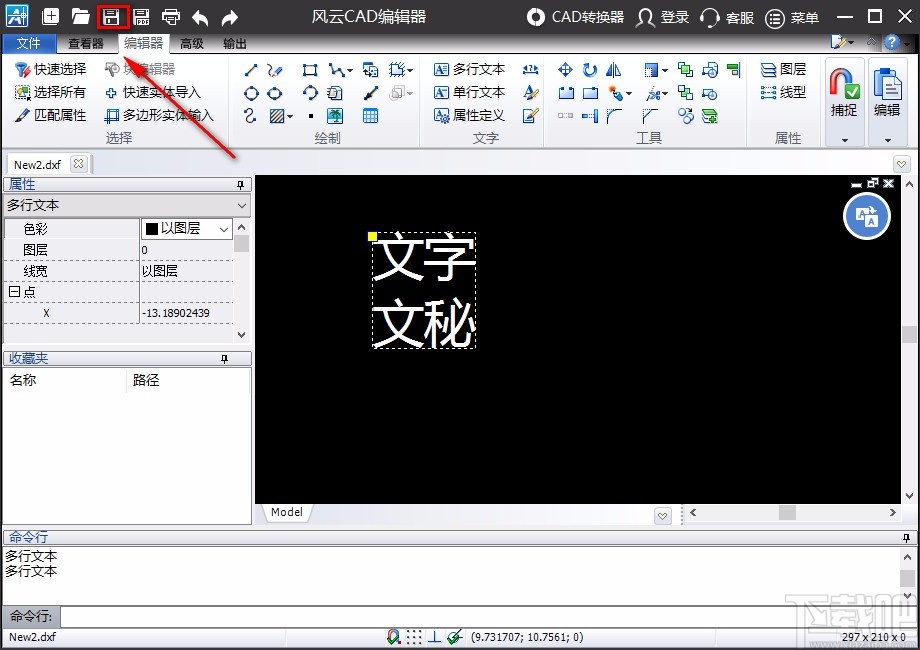Switch to the 高级 advanced tab
The image size is (920, 650).
pyautogui.click(x=192, y=43)
